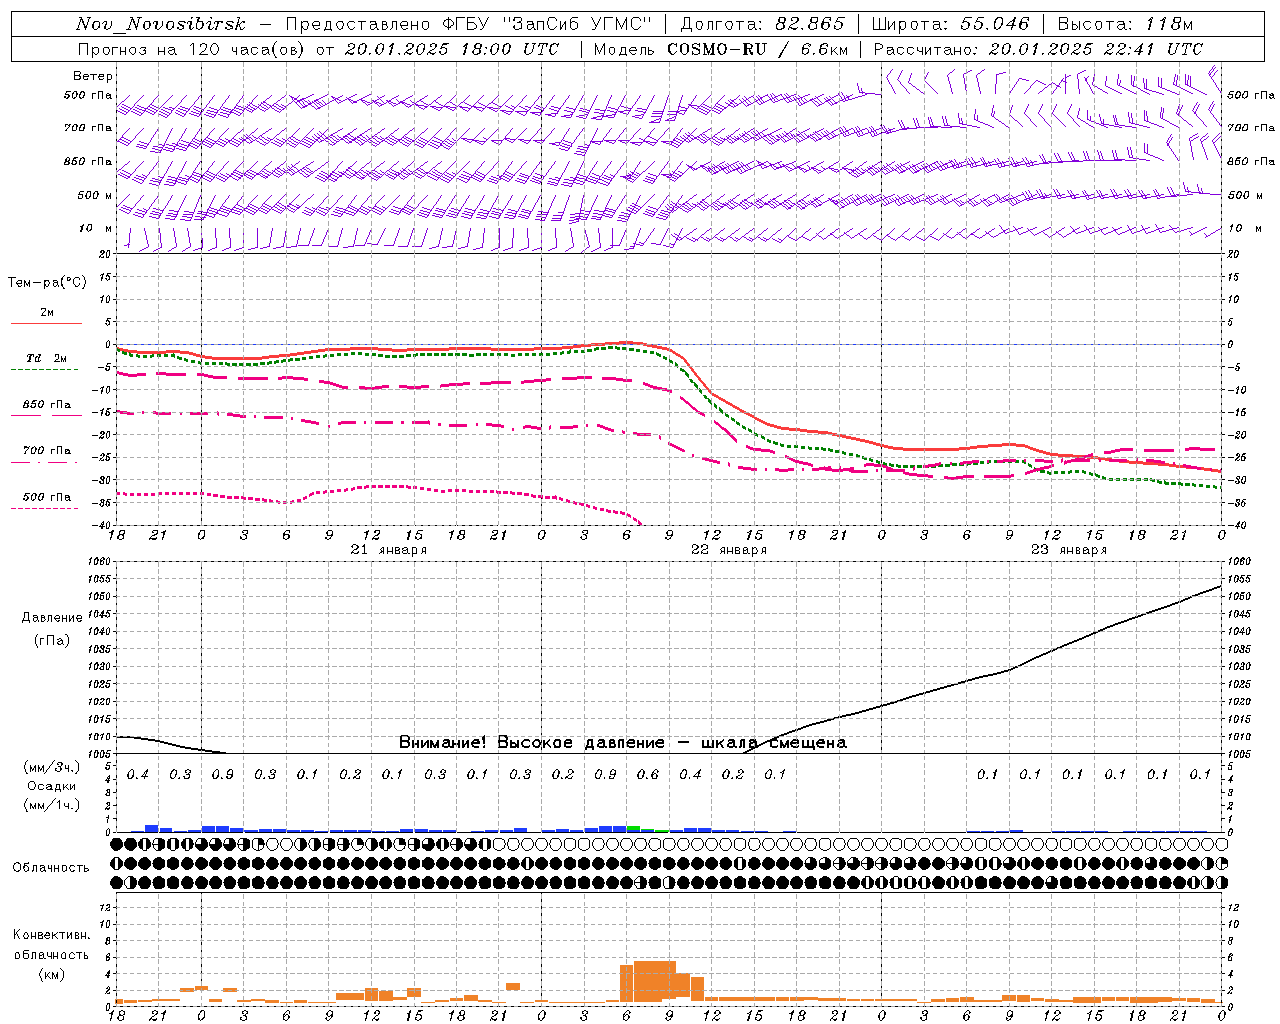Click the 10 м wind level label on left
1280x1024 pixels.
click(96, 228)
